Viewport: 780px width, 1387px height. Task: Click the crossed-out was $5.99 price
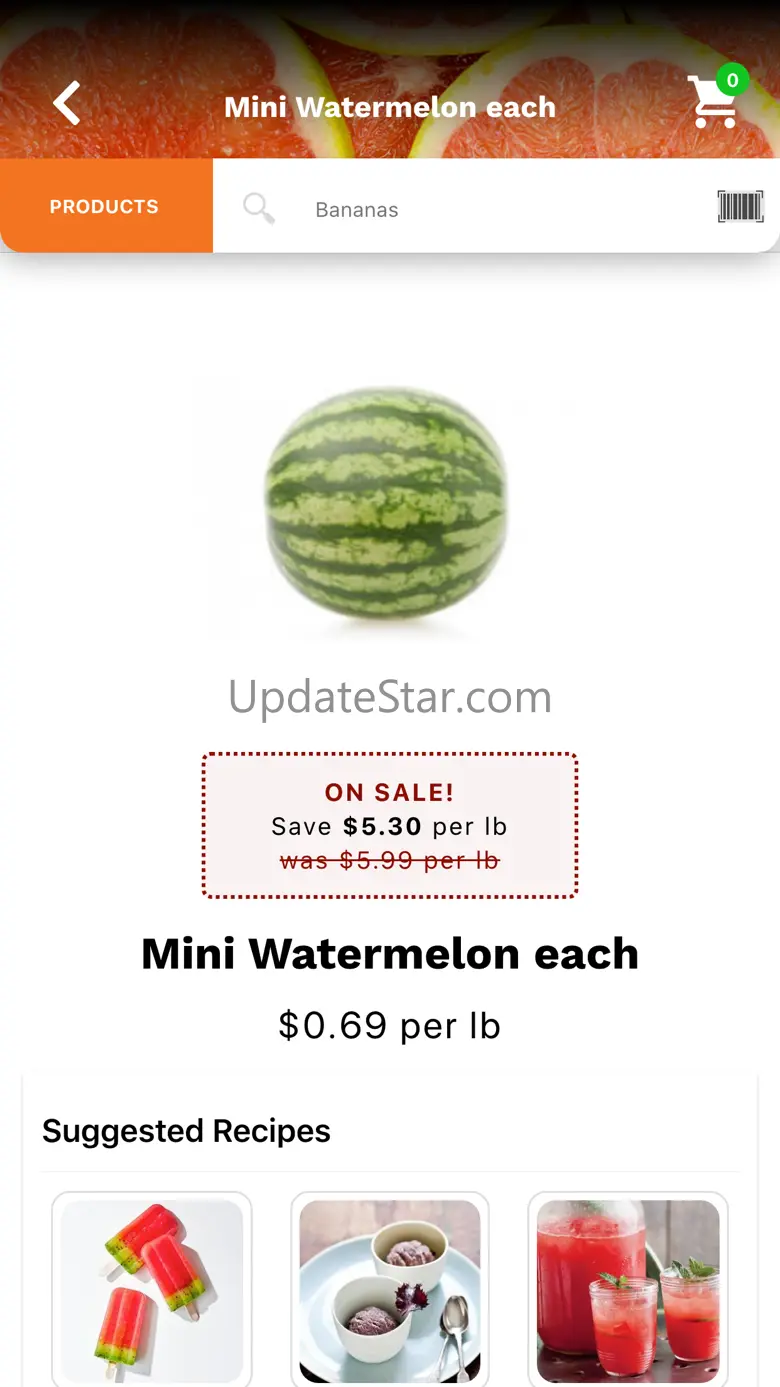tap(390, 861)
